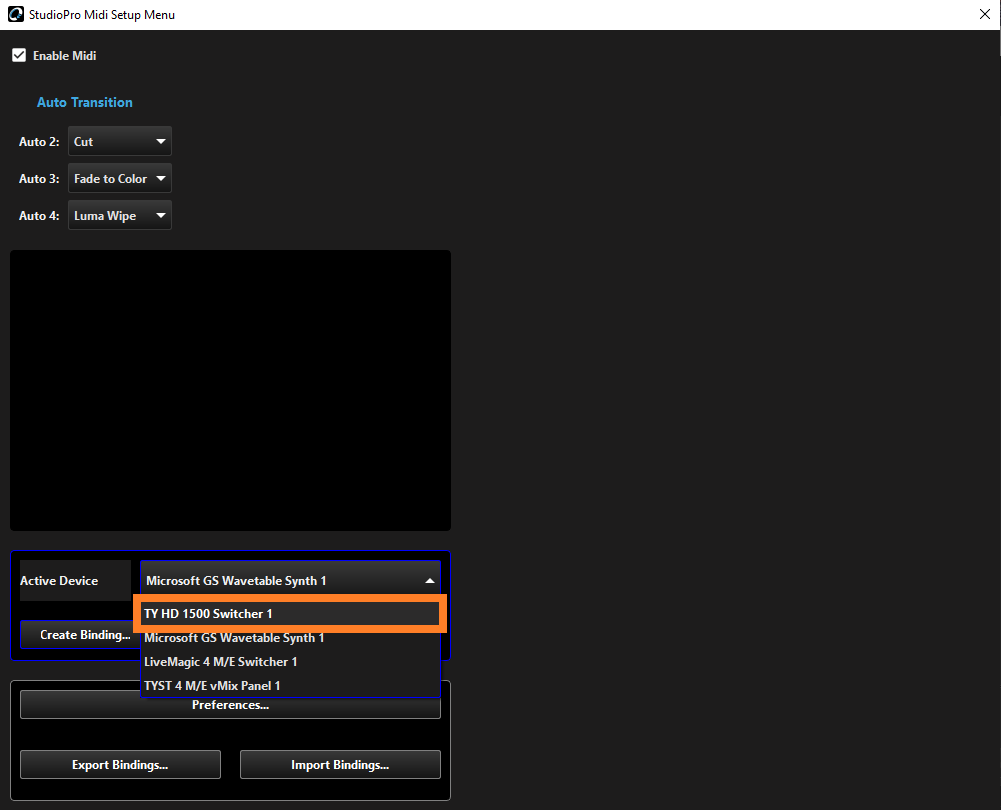The height and width of the screenshot is (810, 1001).
Task: Select Microsoft GS Wavetable Synth 1 list option
Action: point(290,638)
